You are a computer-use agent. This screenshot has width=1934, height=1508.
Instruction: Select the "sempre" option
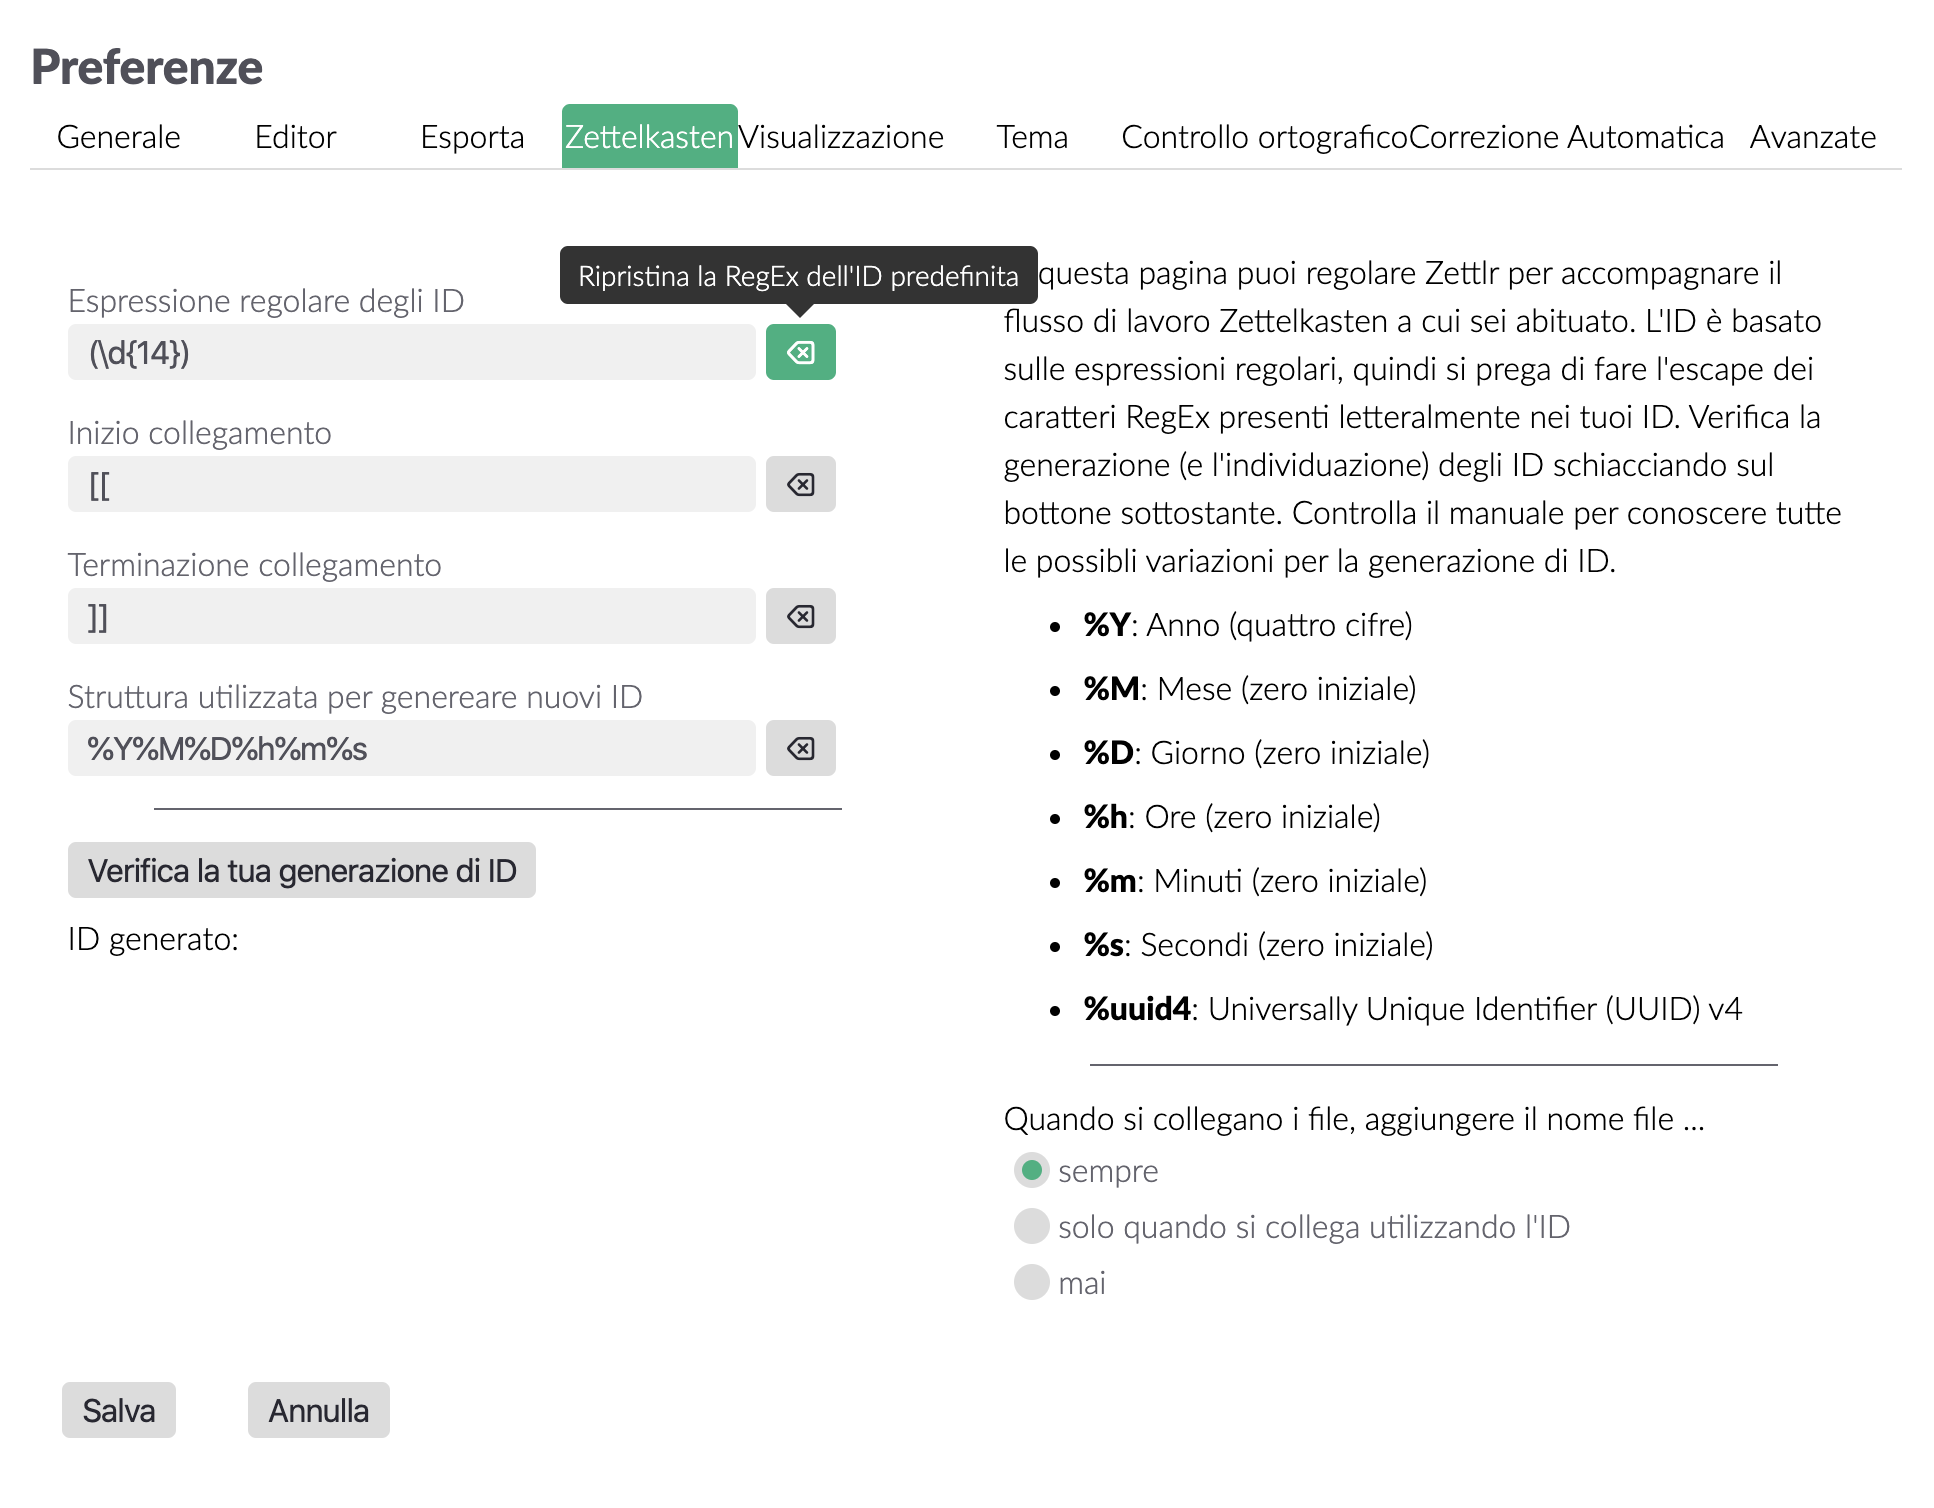pyautogui.click(x=1031, y=1170)
